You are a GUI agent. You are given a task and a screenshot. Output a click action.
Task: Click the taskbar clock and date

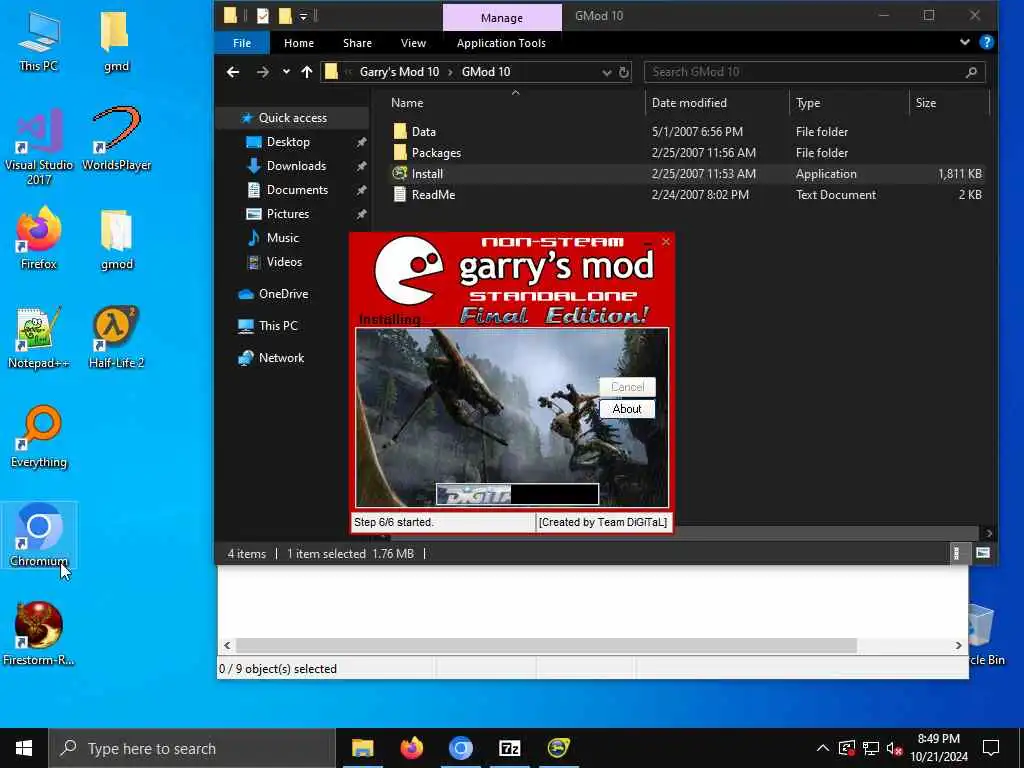(x=938, y=748)
